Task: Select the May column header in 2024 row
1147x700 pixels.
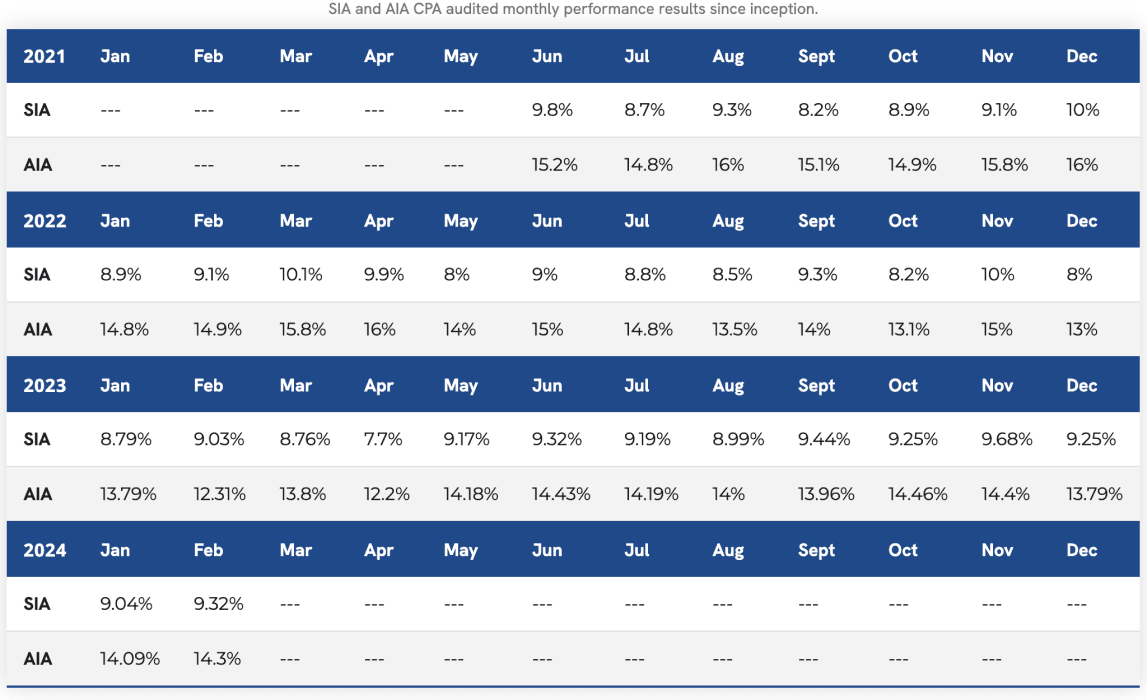Action: 460,550
